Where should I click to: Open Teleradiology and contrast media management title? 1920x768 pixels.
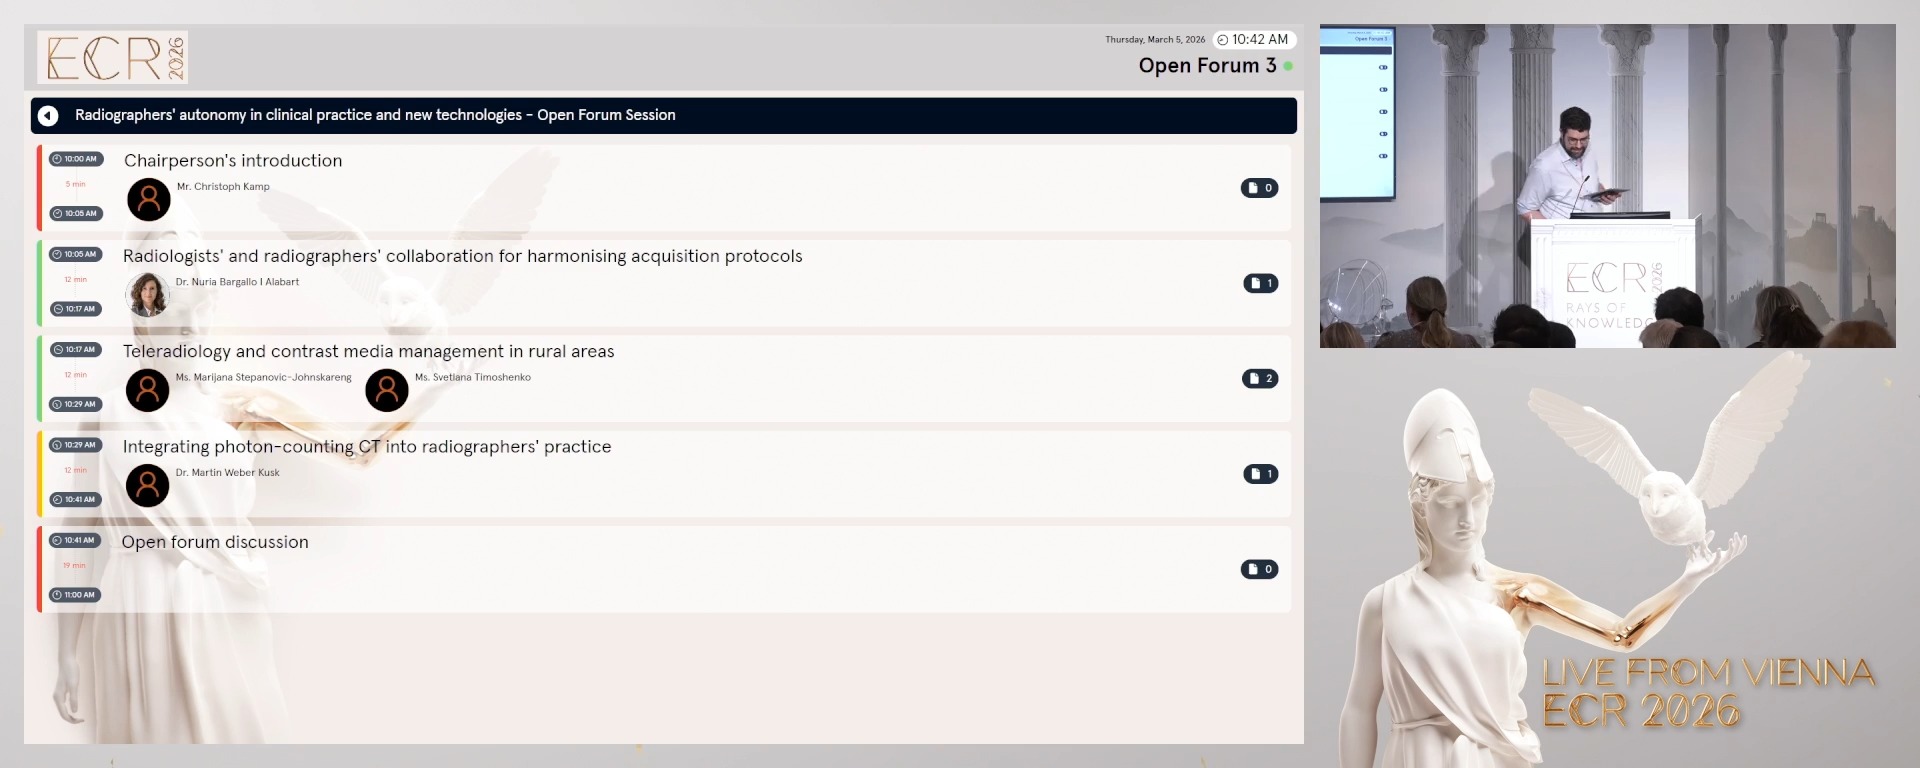pos(368,352)
